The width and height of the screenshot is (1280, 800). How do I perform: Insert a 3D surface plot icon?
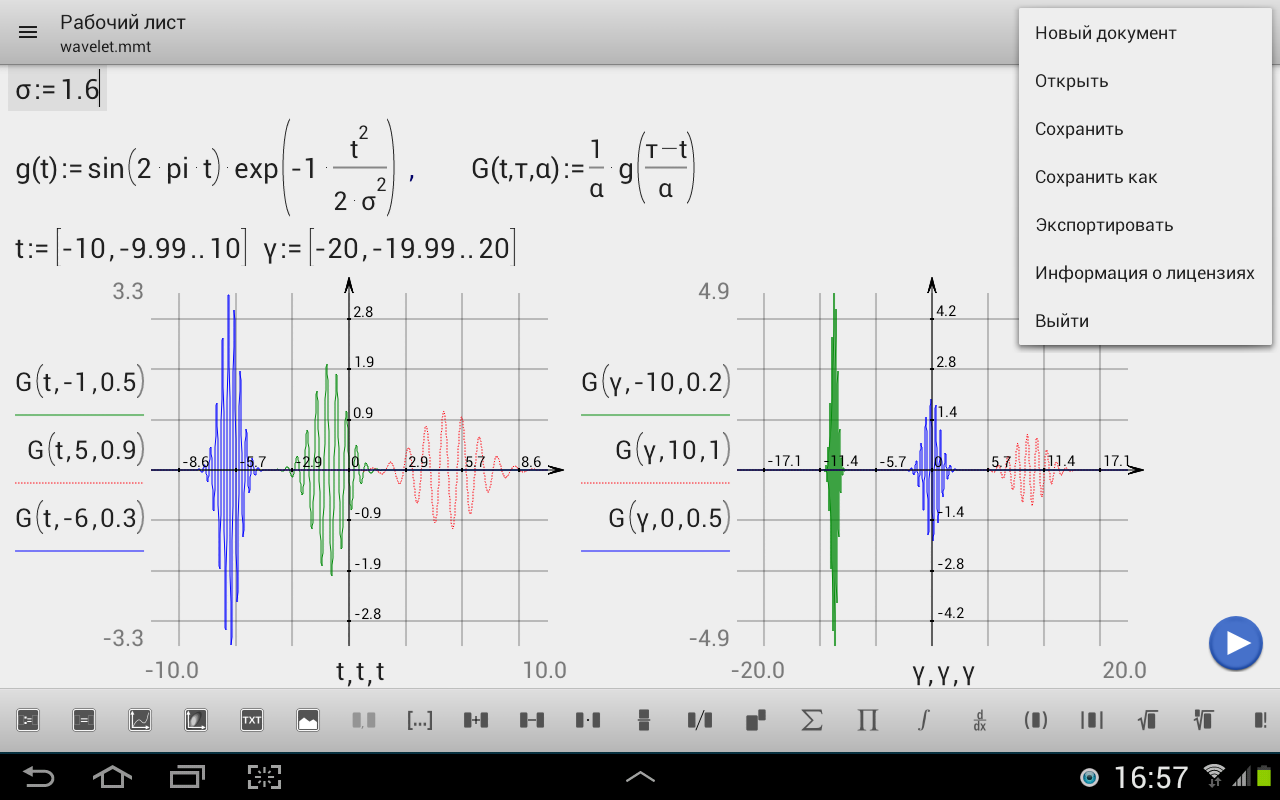pyautogui.click(x=196, y=719)
